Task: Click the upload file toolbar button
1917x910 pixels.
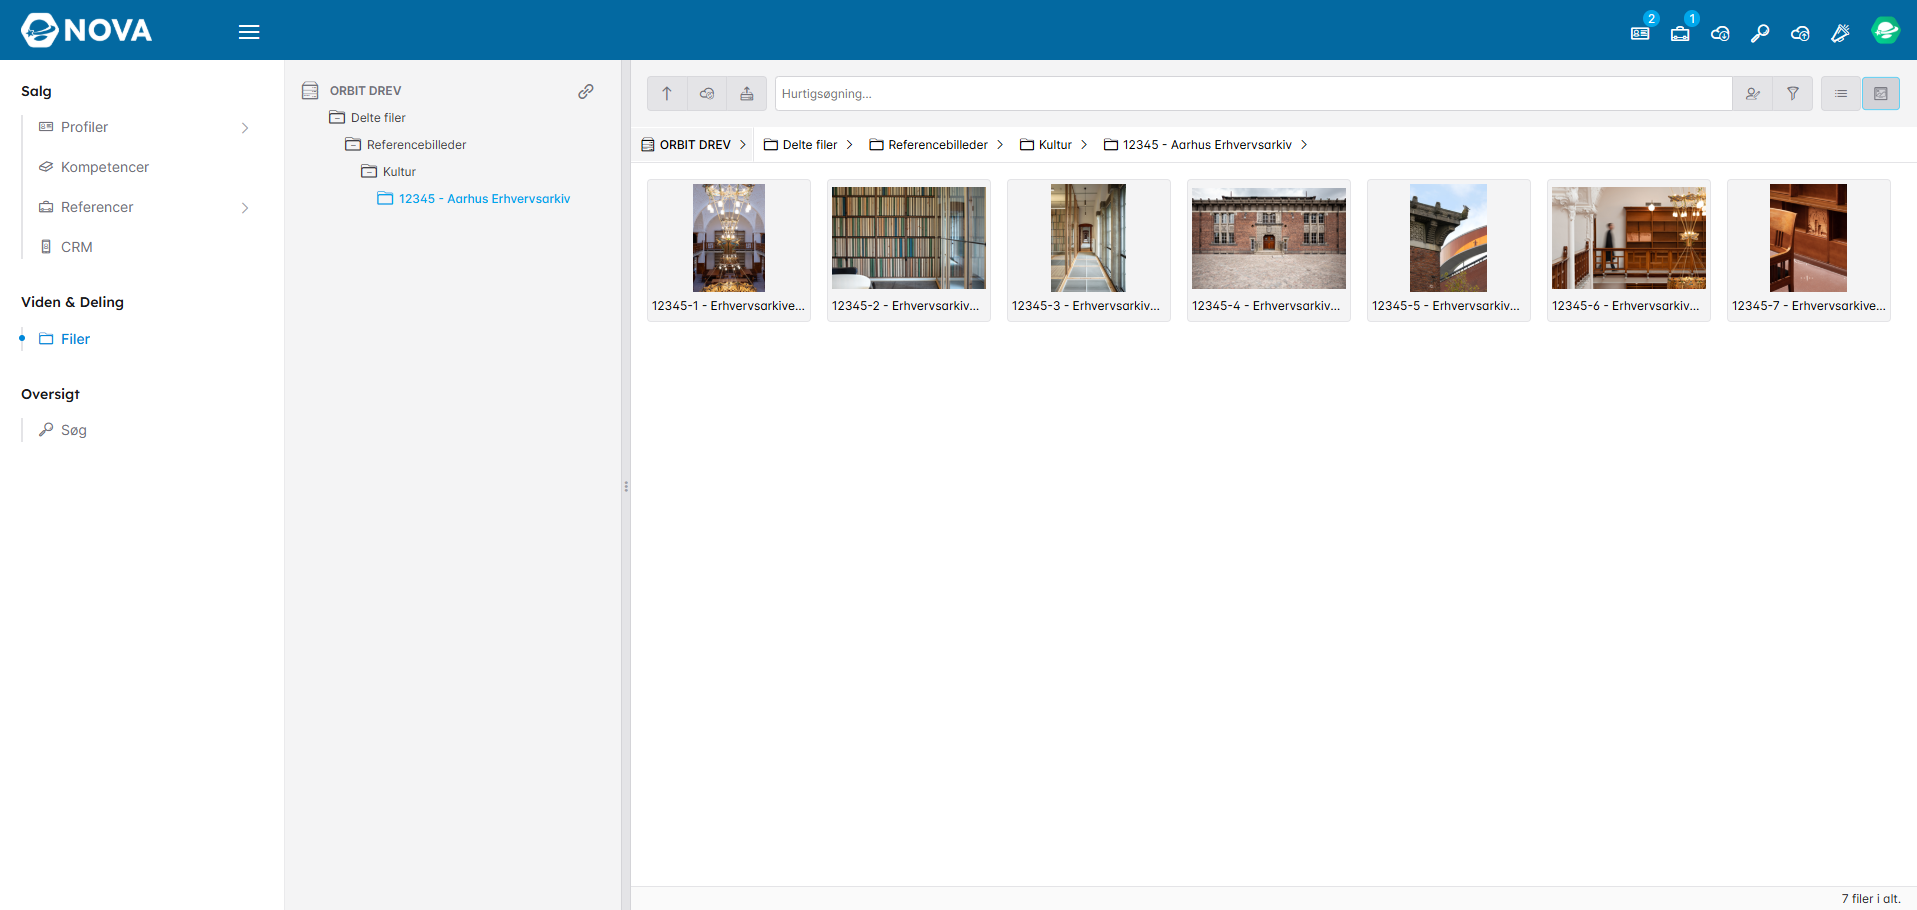Action: [x=747, y=94]
